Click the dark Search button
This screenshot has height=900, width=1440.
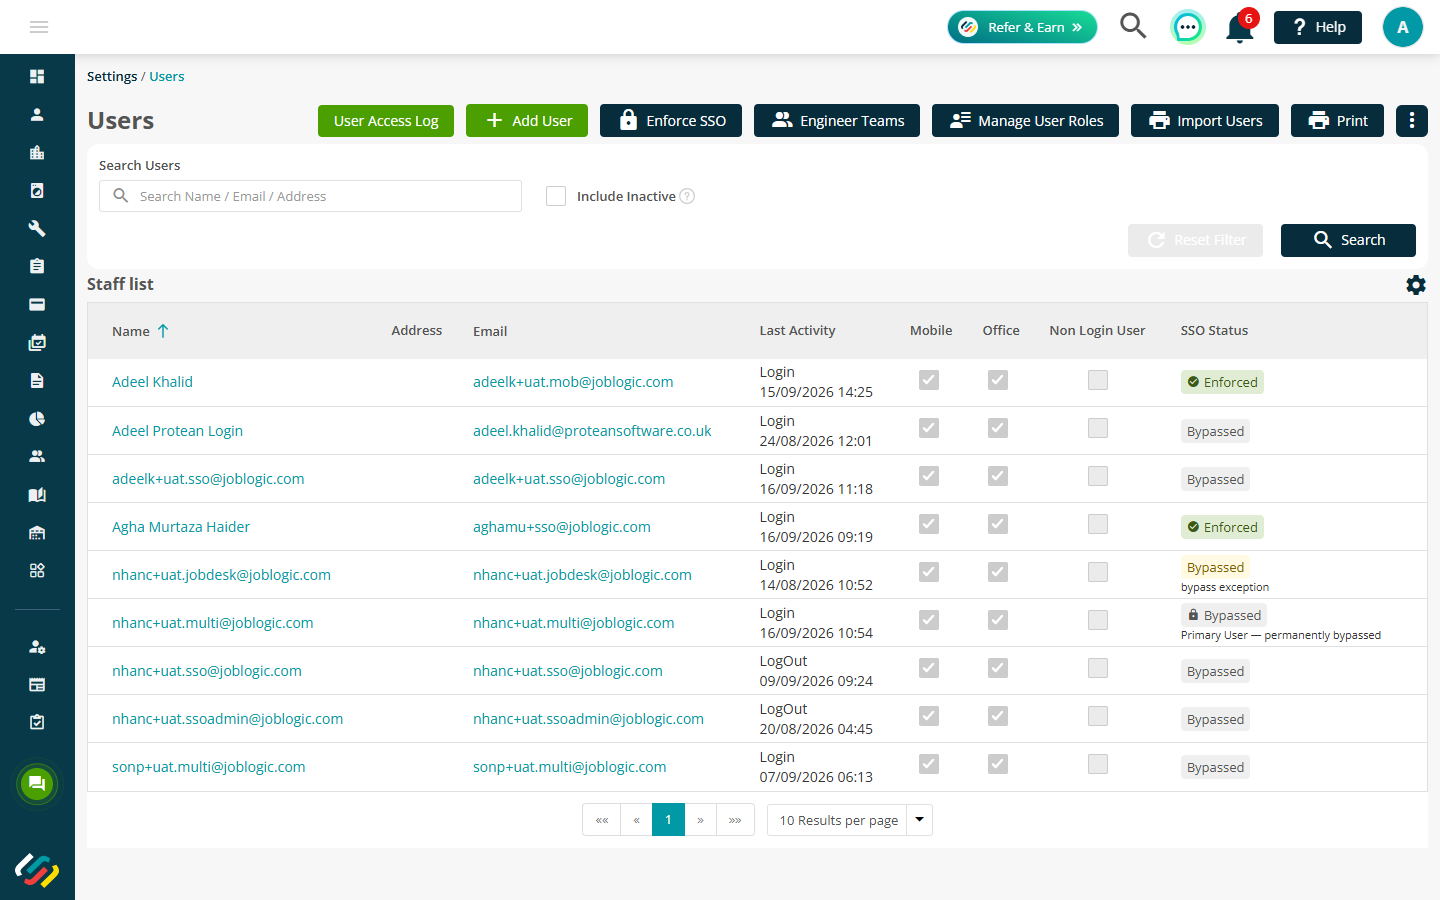1348,240
